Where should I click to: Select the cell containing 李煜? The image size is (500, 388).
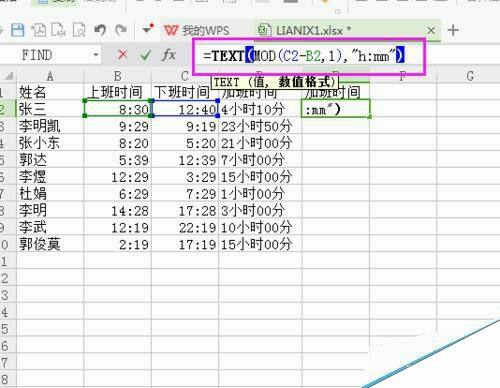point(50,176)
